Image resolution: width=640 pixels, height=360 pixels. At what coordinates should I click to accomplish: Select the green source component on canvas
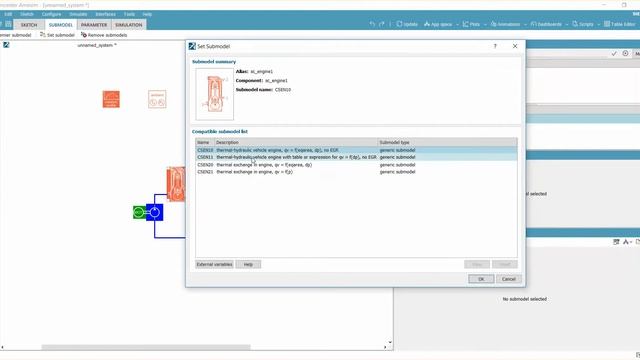tap(139, 212)
